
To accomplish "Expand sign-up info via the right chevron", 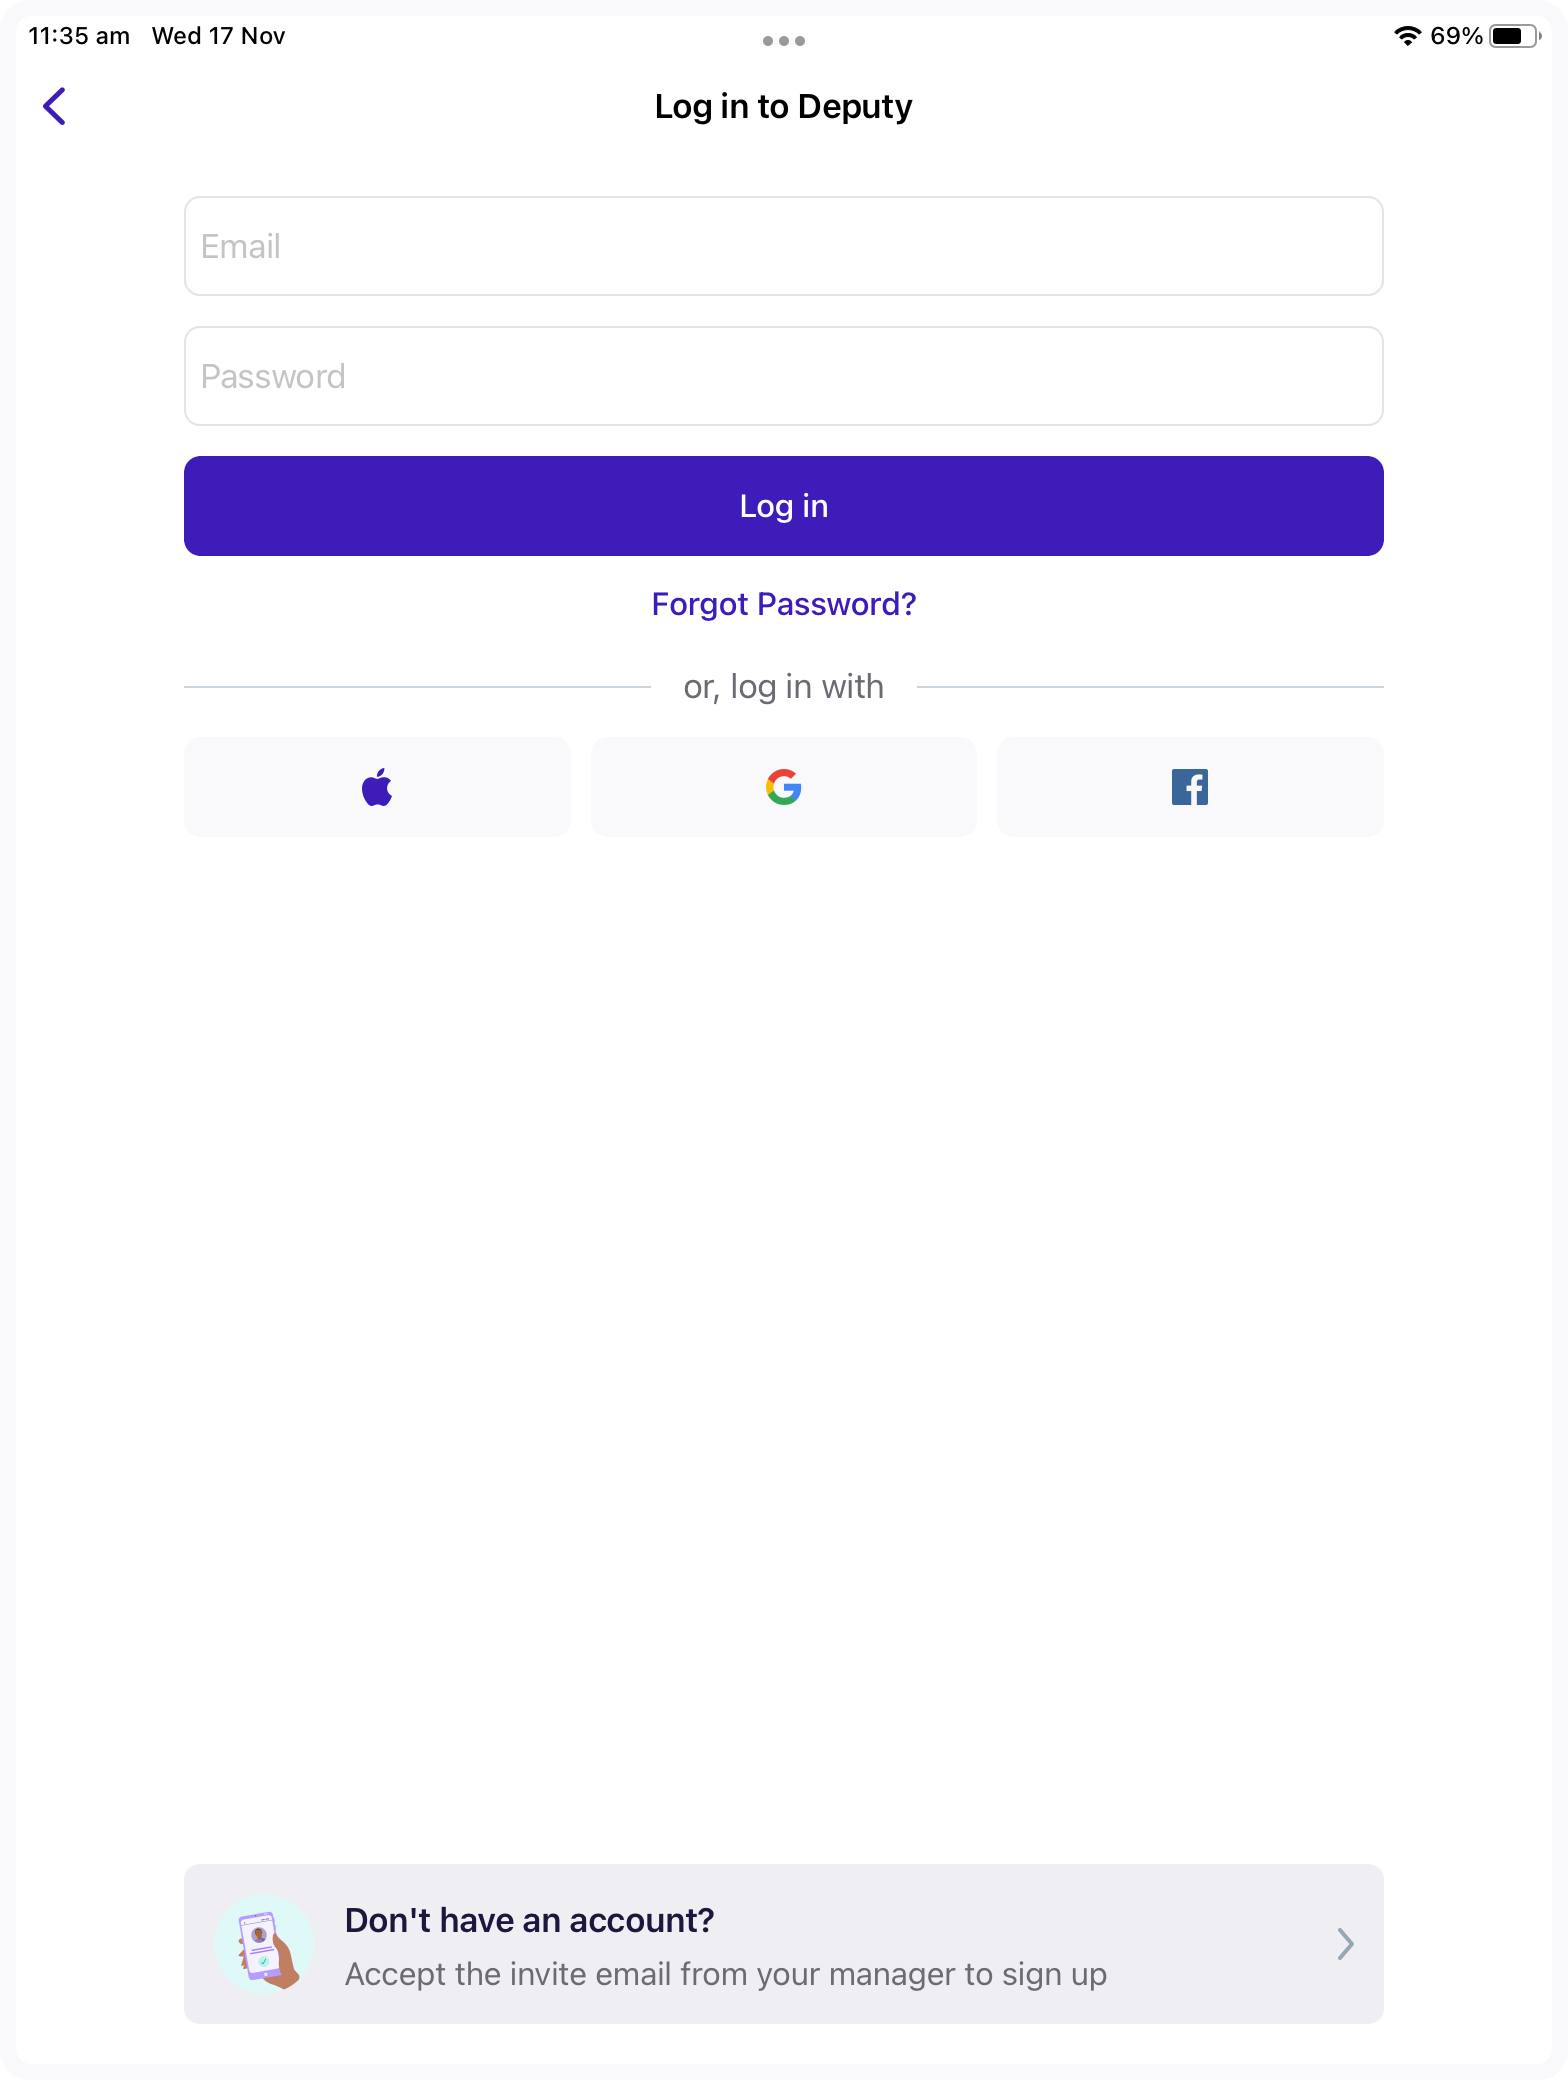I will point(1345,1944).
